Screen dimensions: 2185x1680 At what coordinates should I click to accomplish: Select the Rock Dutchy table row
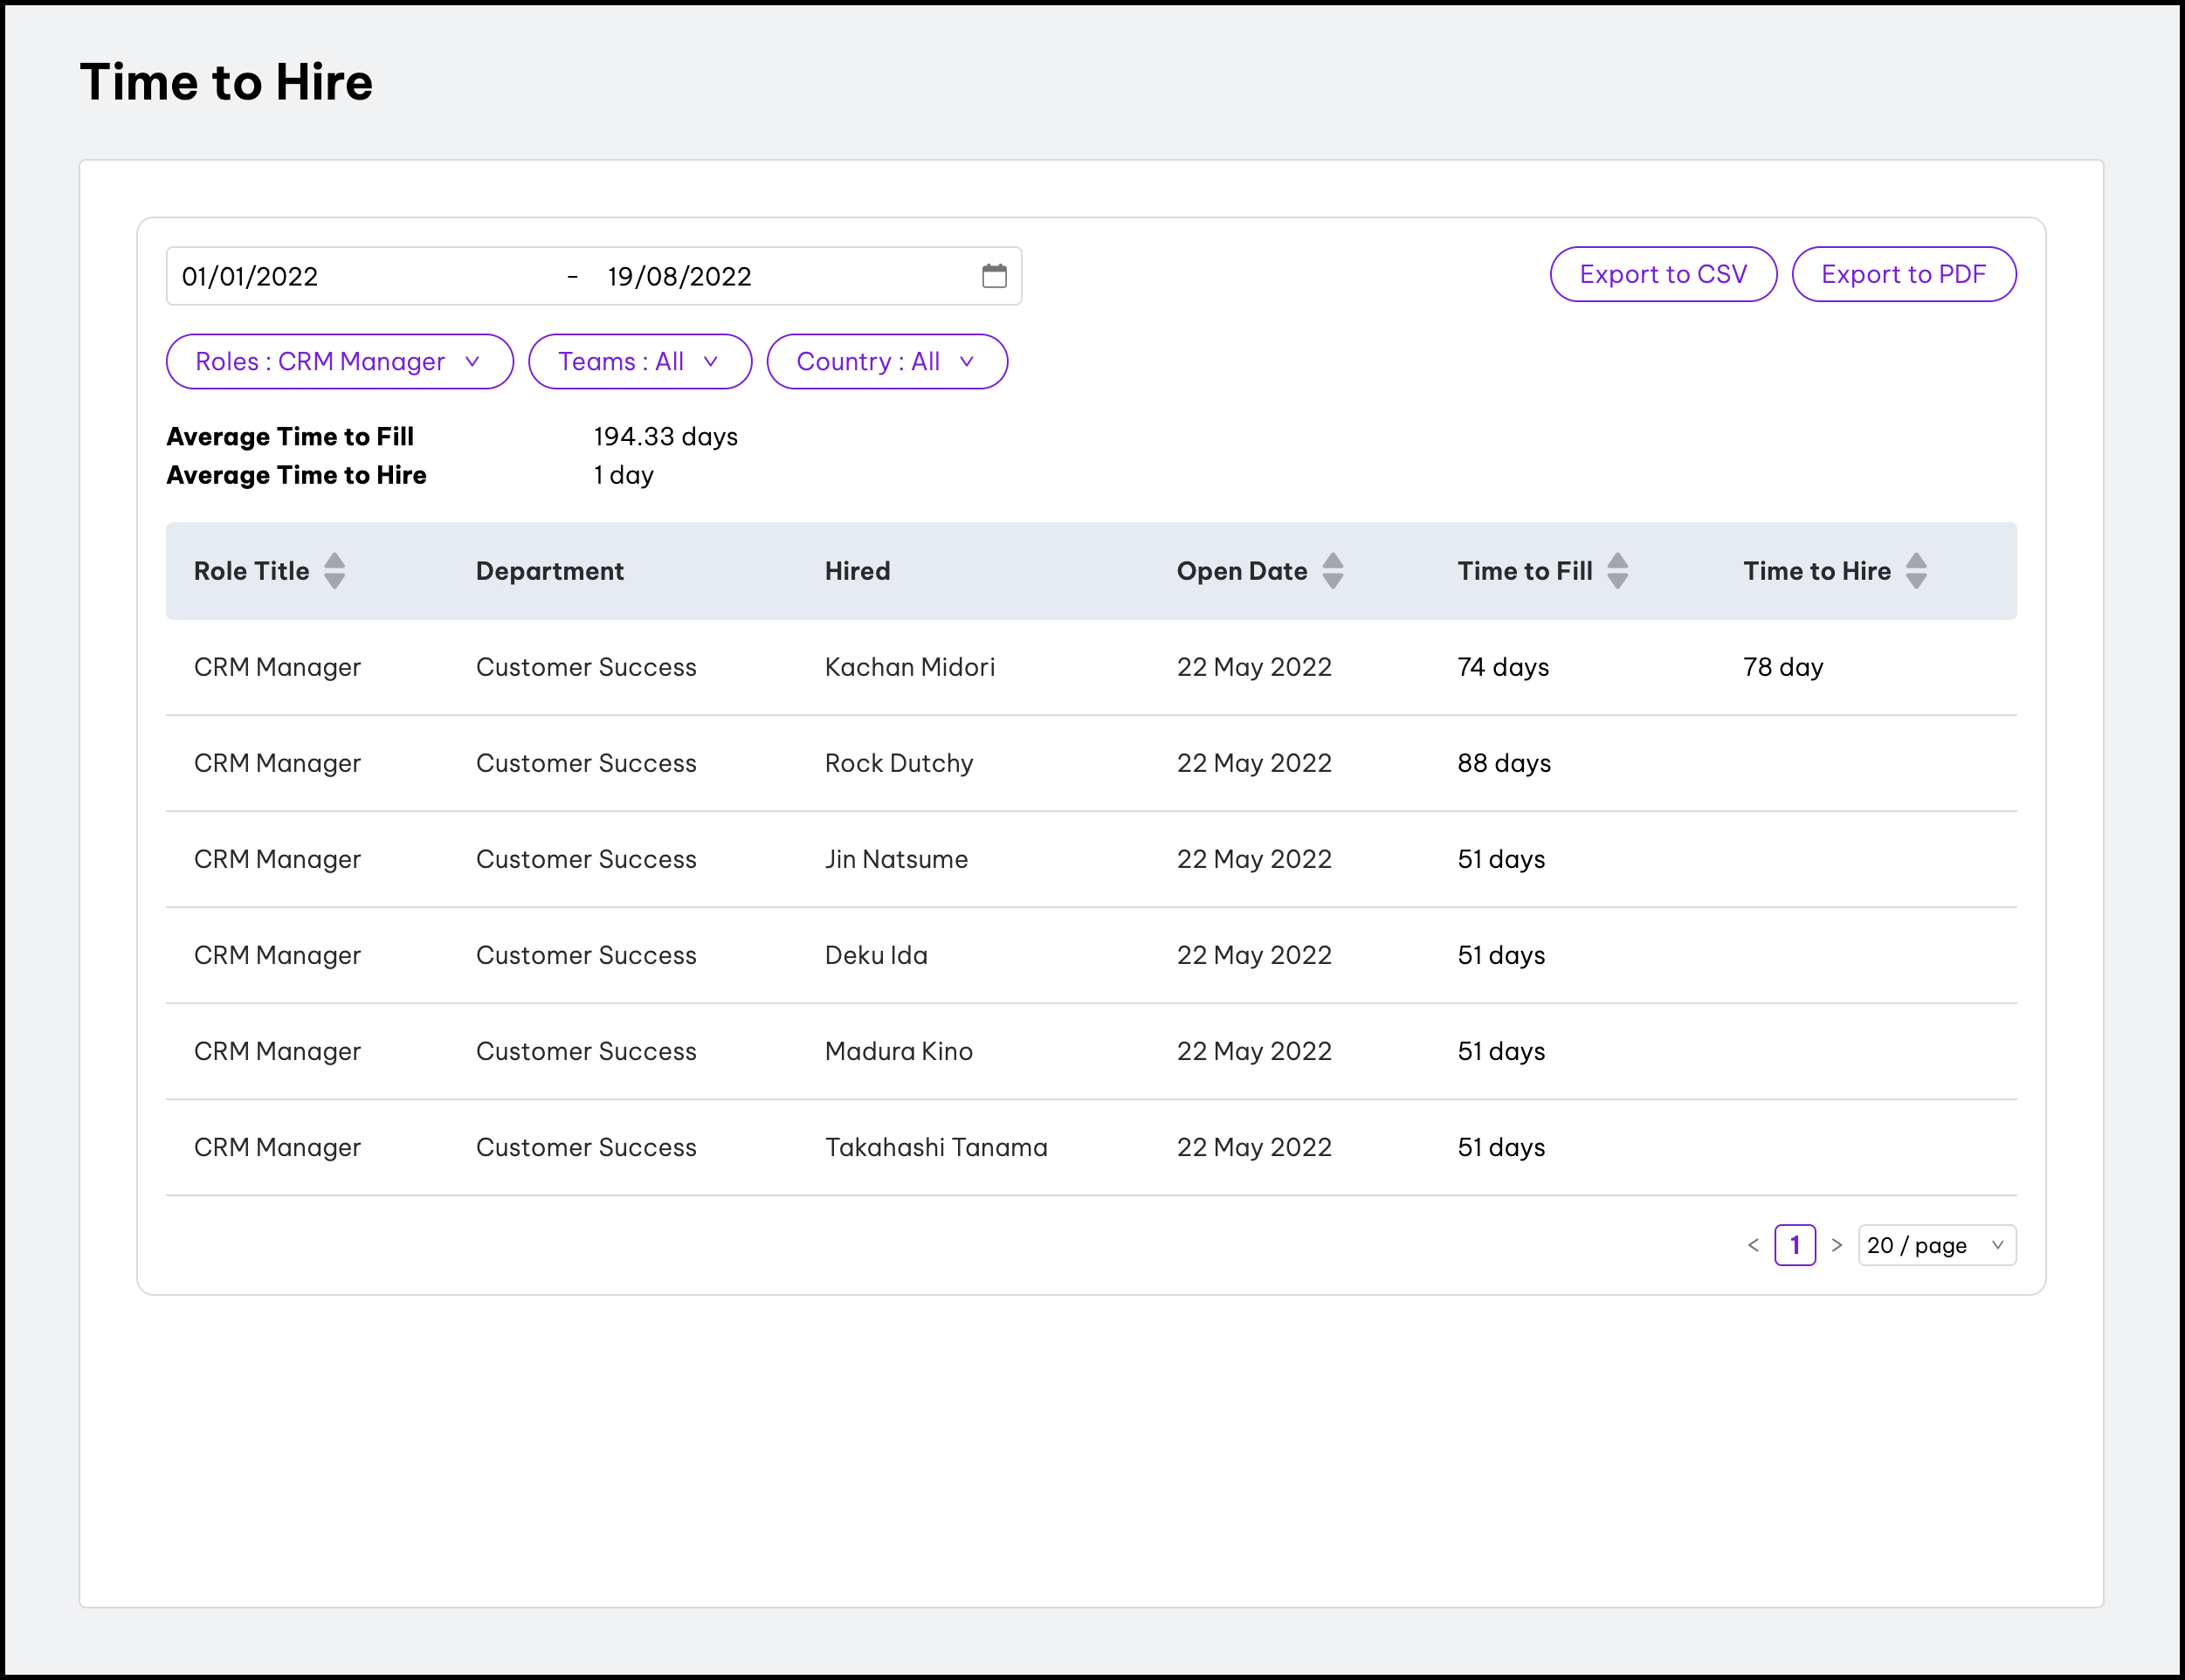point(898,763)
